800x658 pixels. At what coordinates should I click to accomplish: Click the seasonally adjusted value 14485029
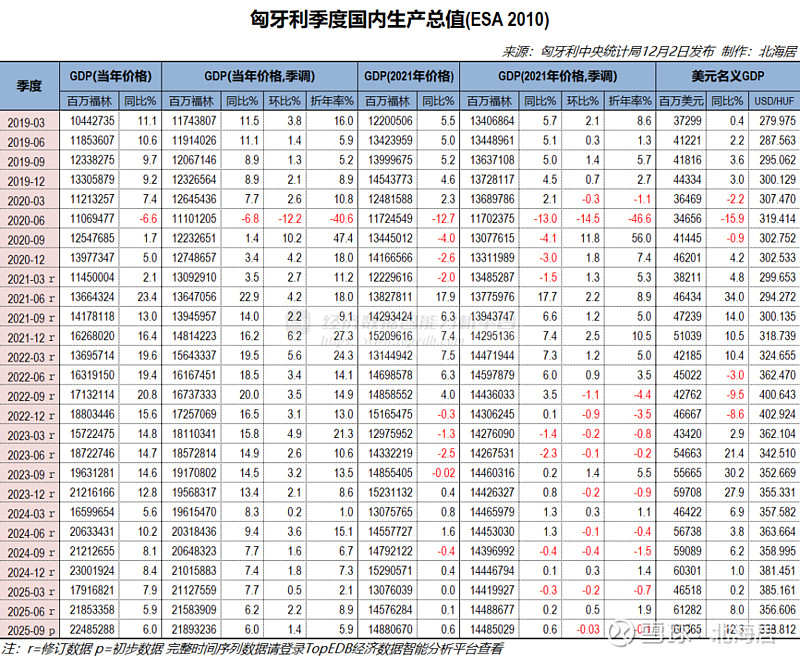click(x=492, y=629)
